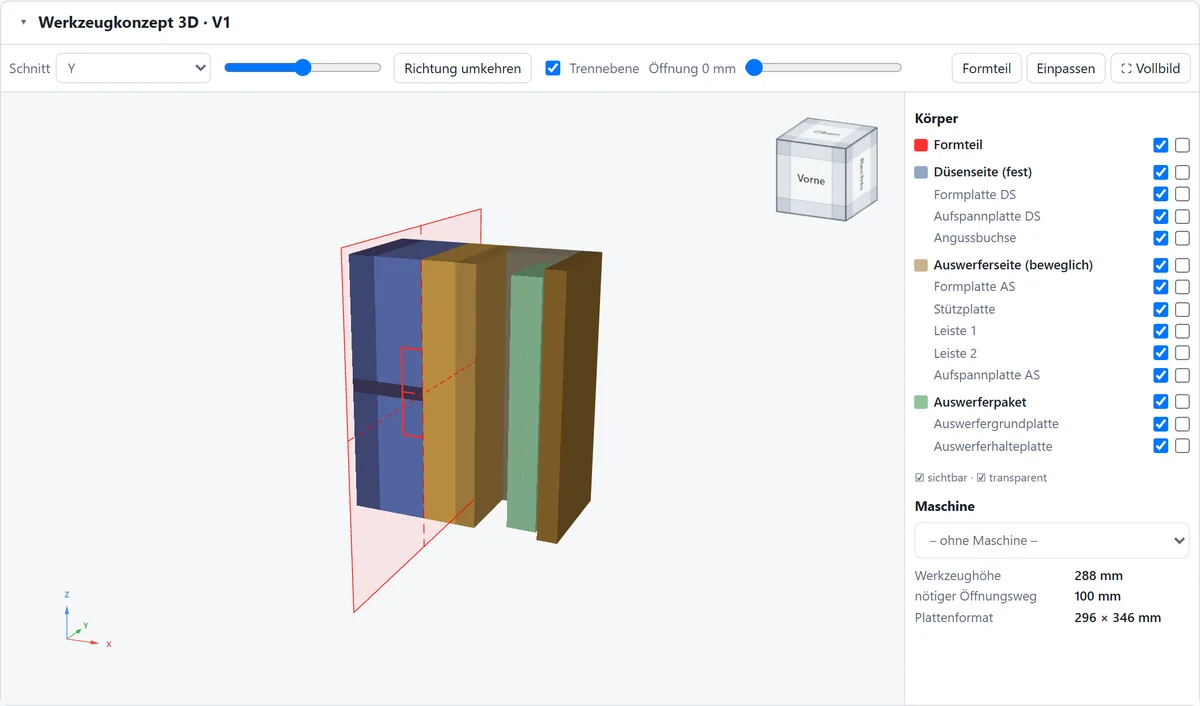Click the nötiger Öffnungsweg value 100 mm

click(x=1098, y=597)
